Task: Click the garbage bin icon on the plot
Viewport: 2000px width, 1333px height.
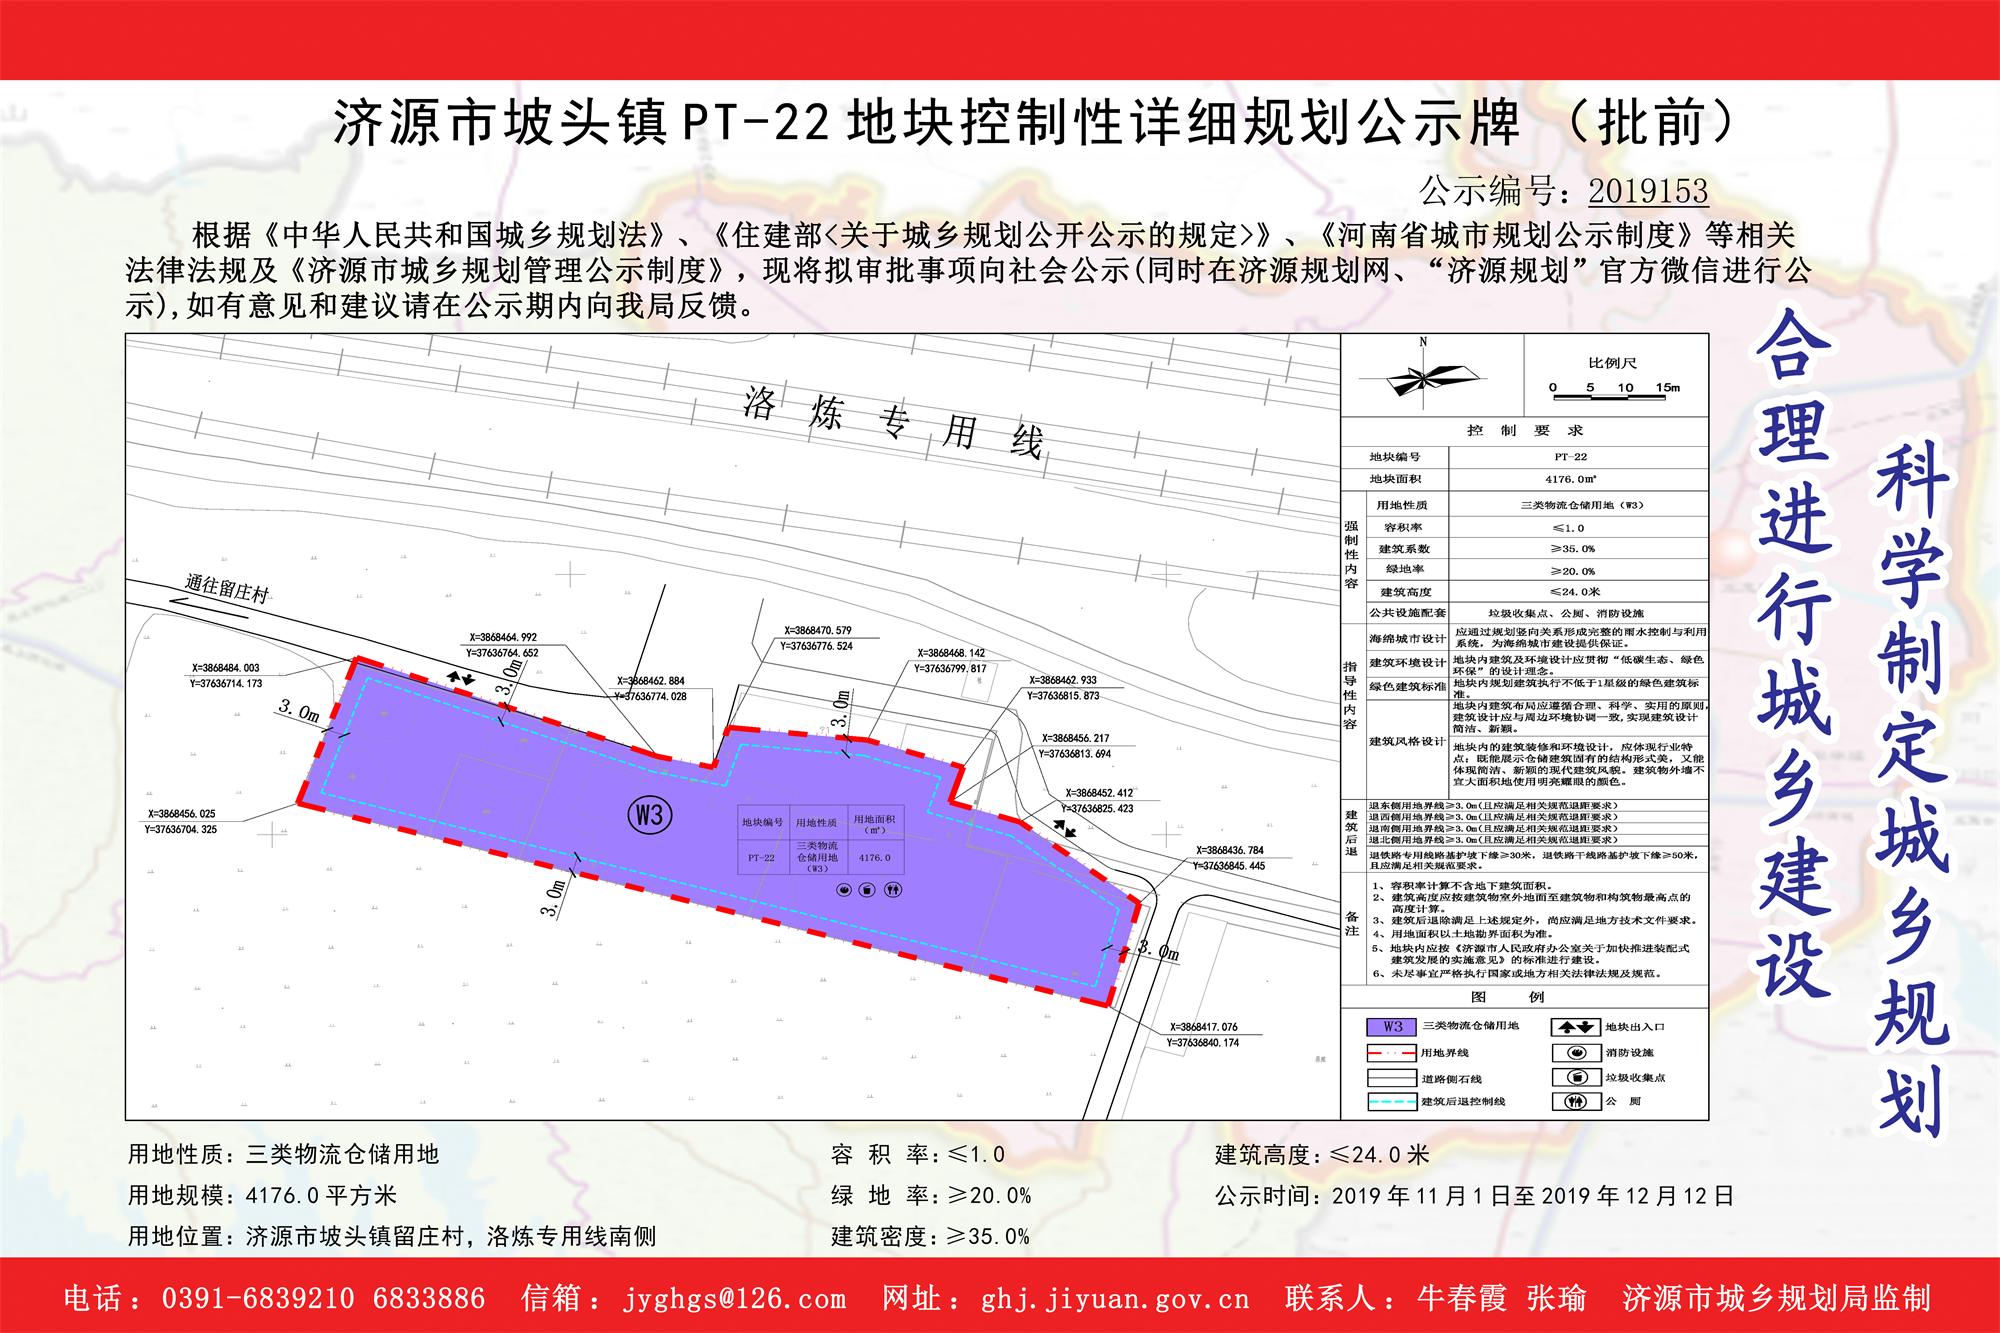Action: point(867,889)
